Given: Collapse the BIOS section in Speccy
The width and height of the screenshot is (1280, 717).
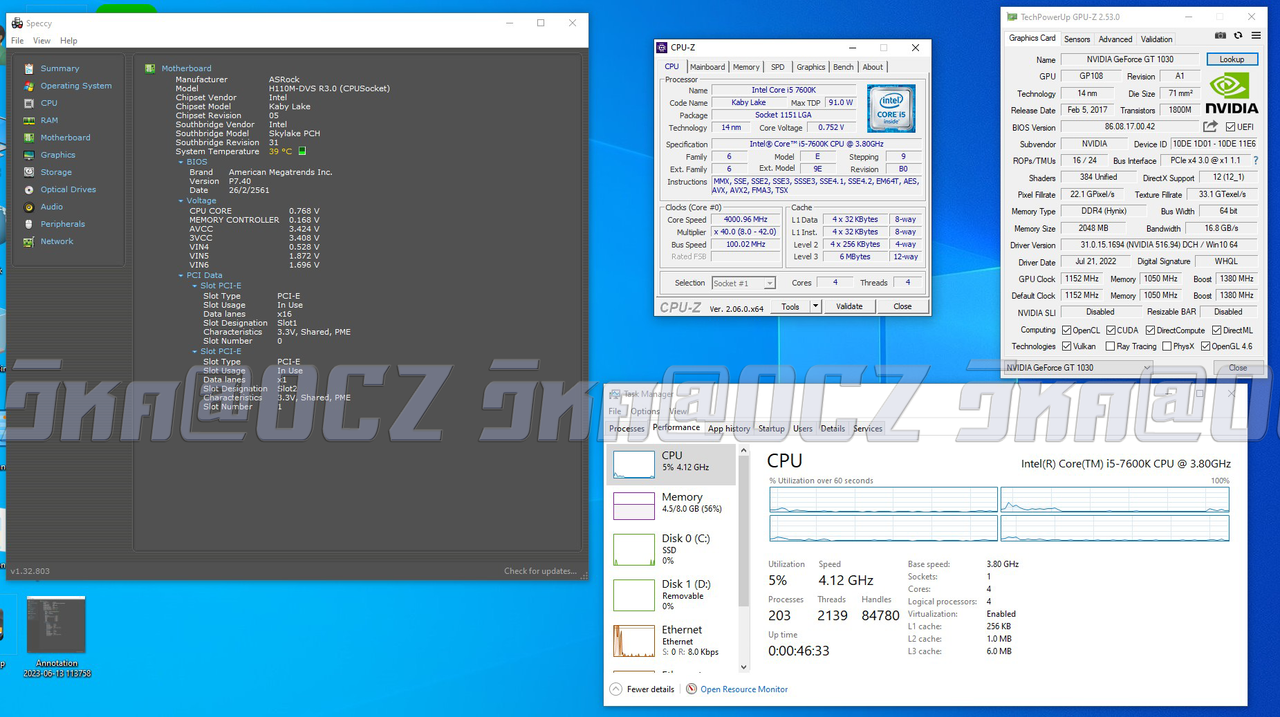Looking at the screenshot, I should (181, 161).
